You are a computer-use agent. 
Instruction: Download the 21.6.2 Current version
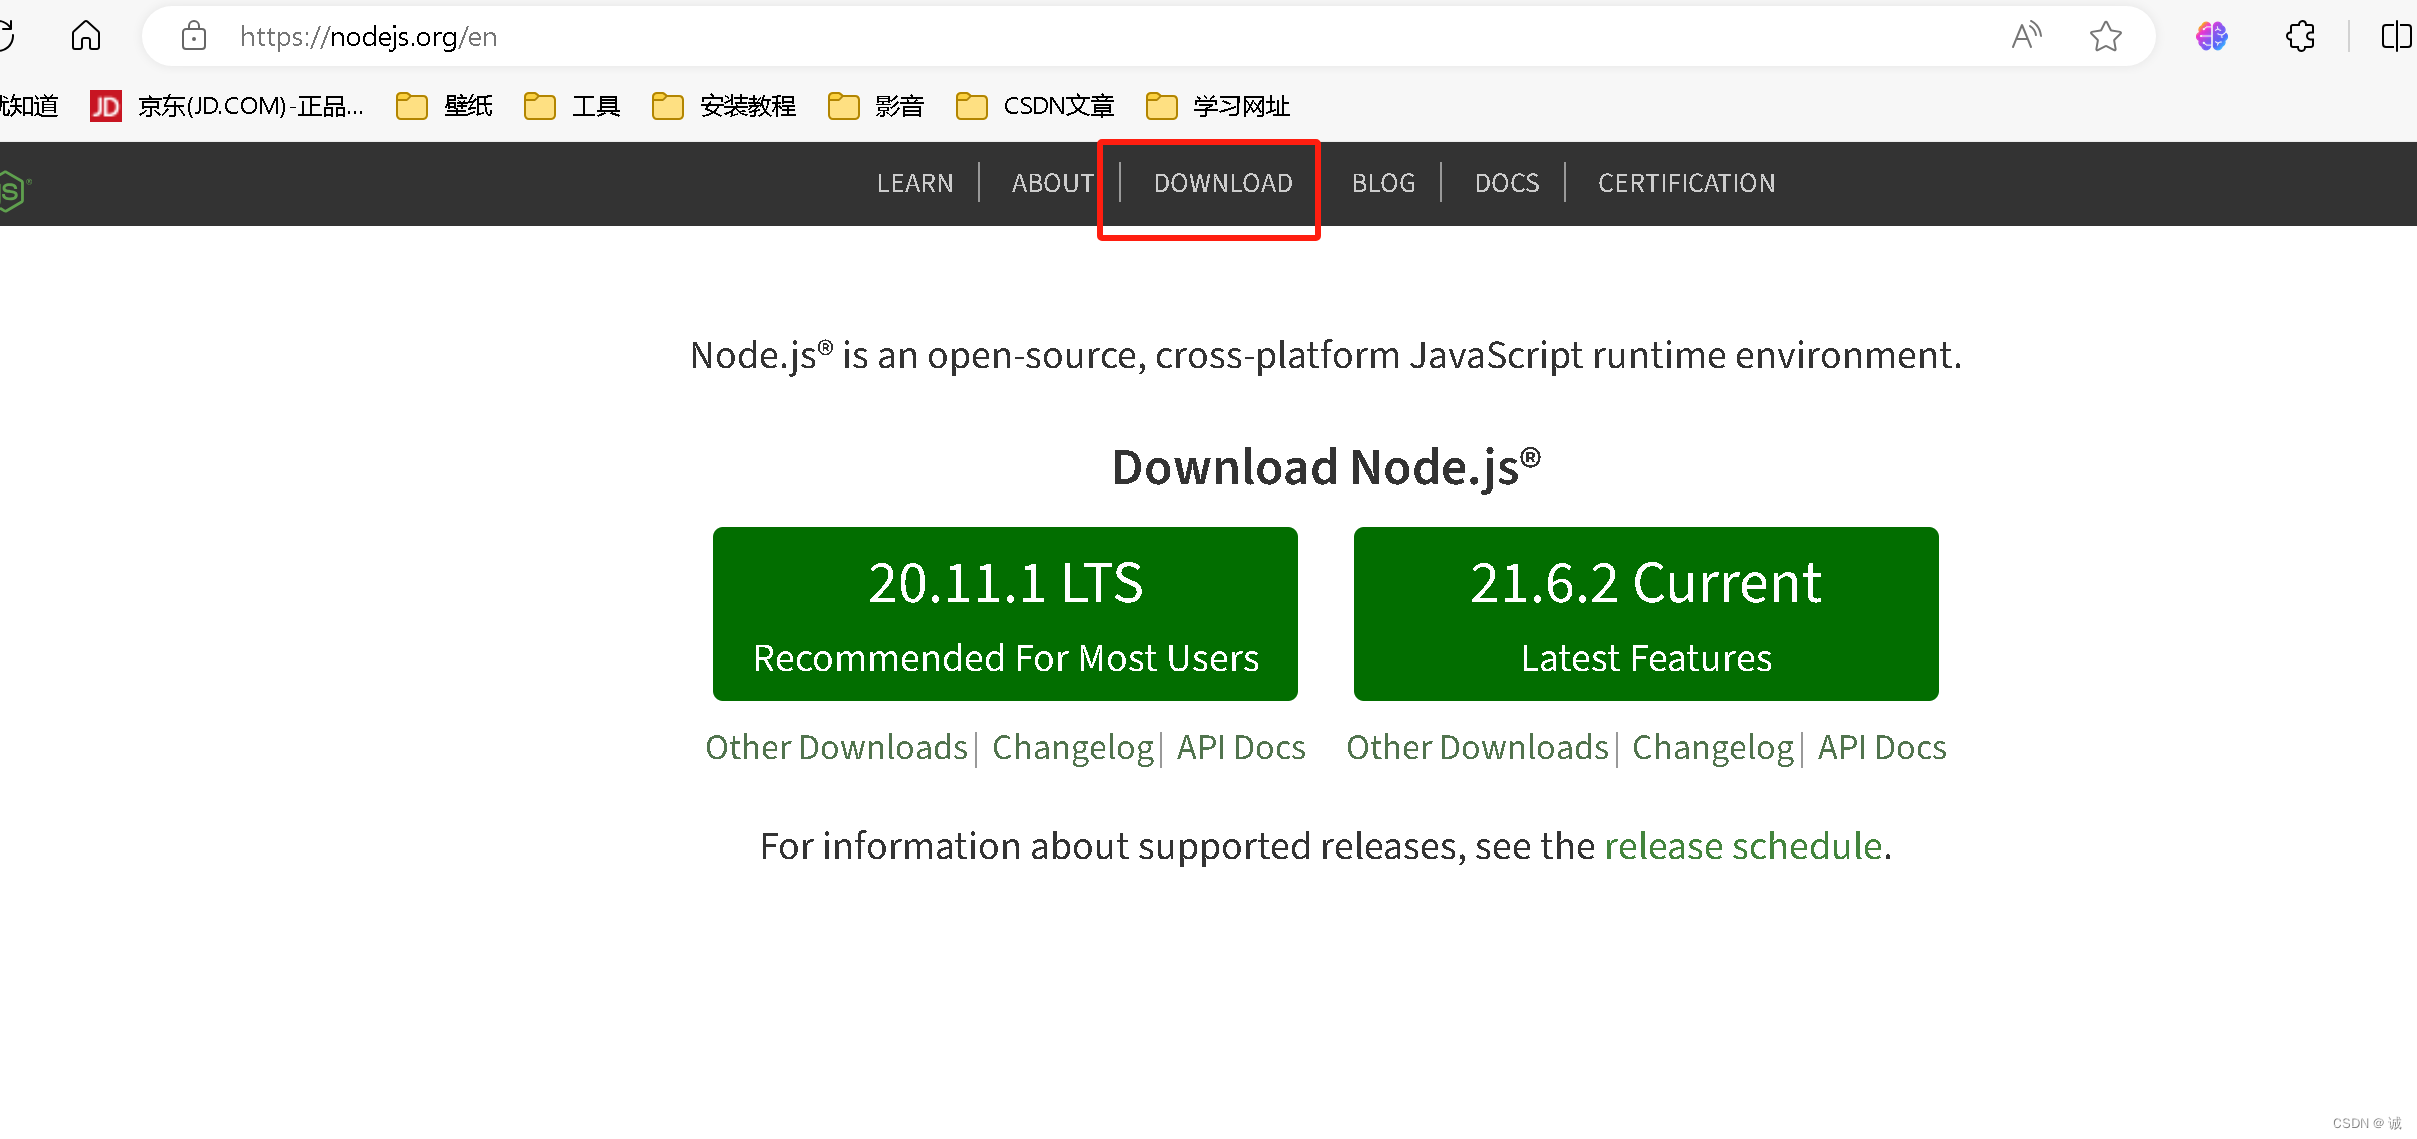1645,613
